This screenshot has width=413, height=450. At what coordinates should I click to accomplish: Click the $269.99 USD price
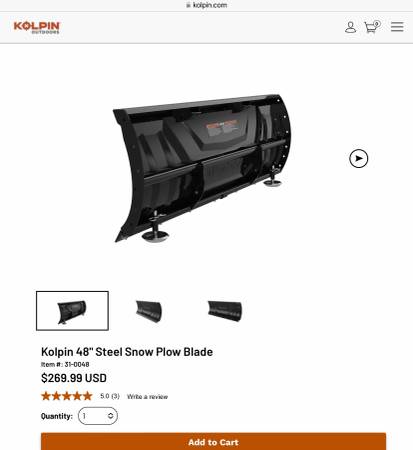tap(74, 378)
